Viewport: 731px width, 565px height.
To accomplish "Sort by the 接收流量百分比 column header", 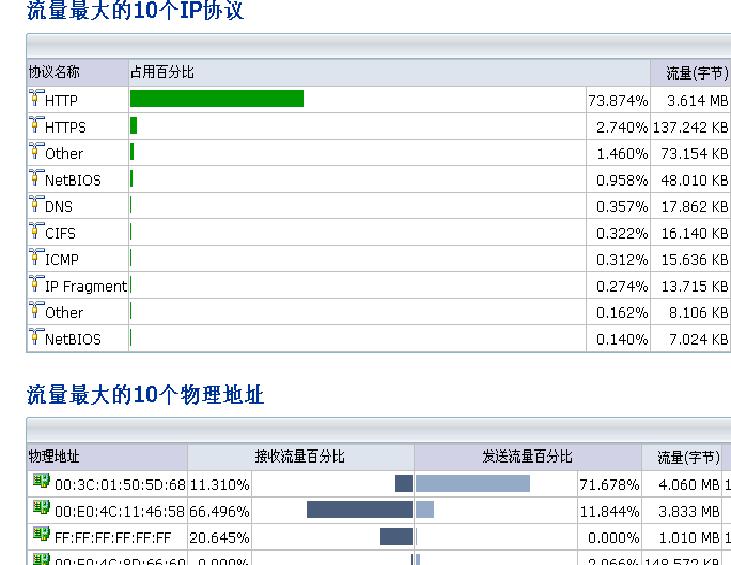I will coord(299,457).
